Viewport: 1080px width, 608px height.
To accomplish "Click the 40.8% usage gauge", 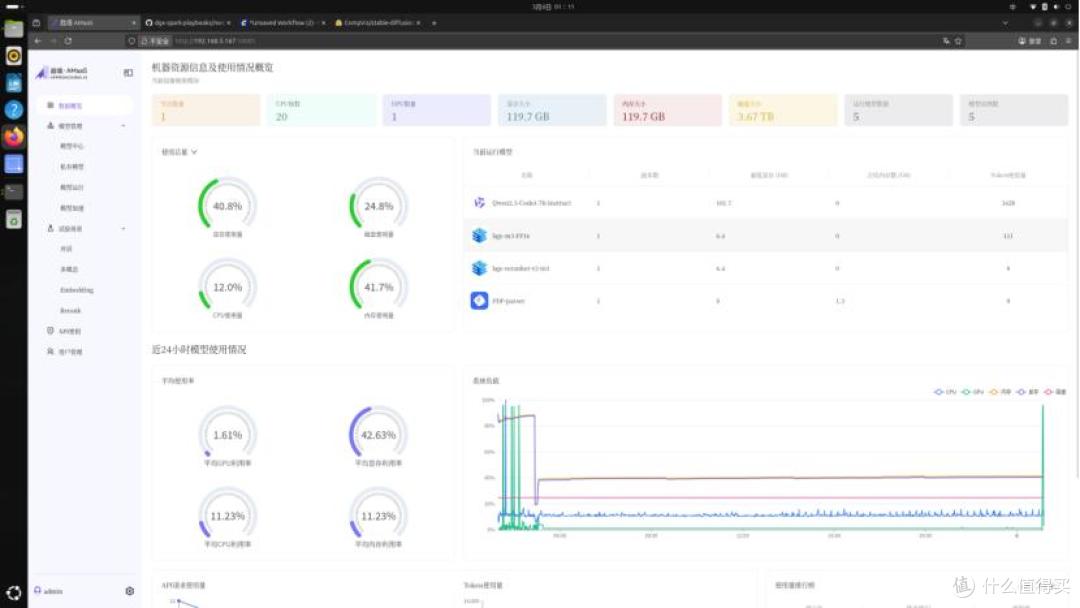I will 227,206.
